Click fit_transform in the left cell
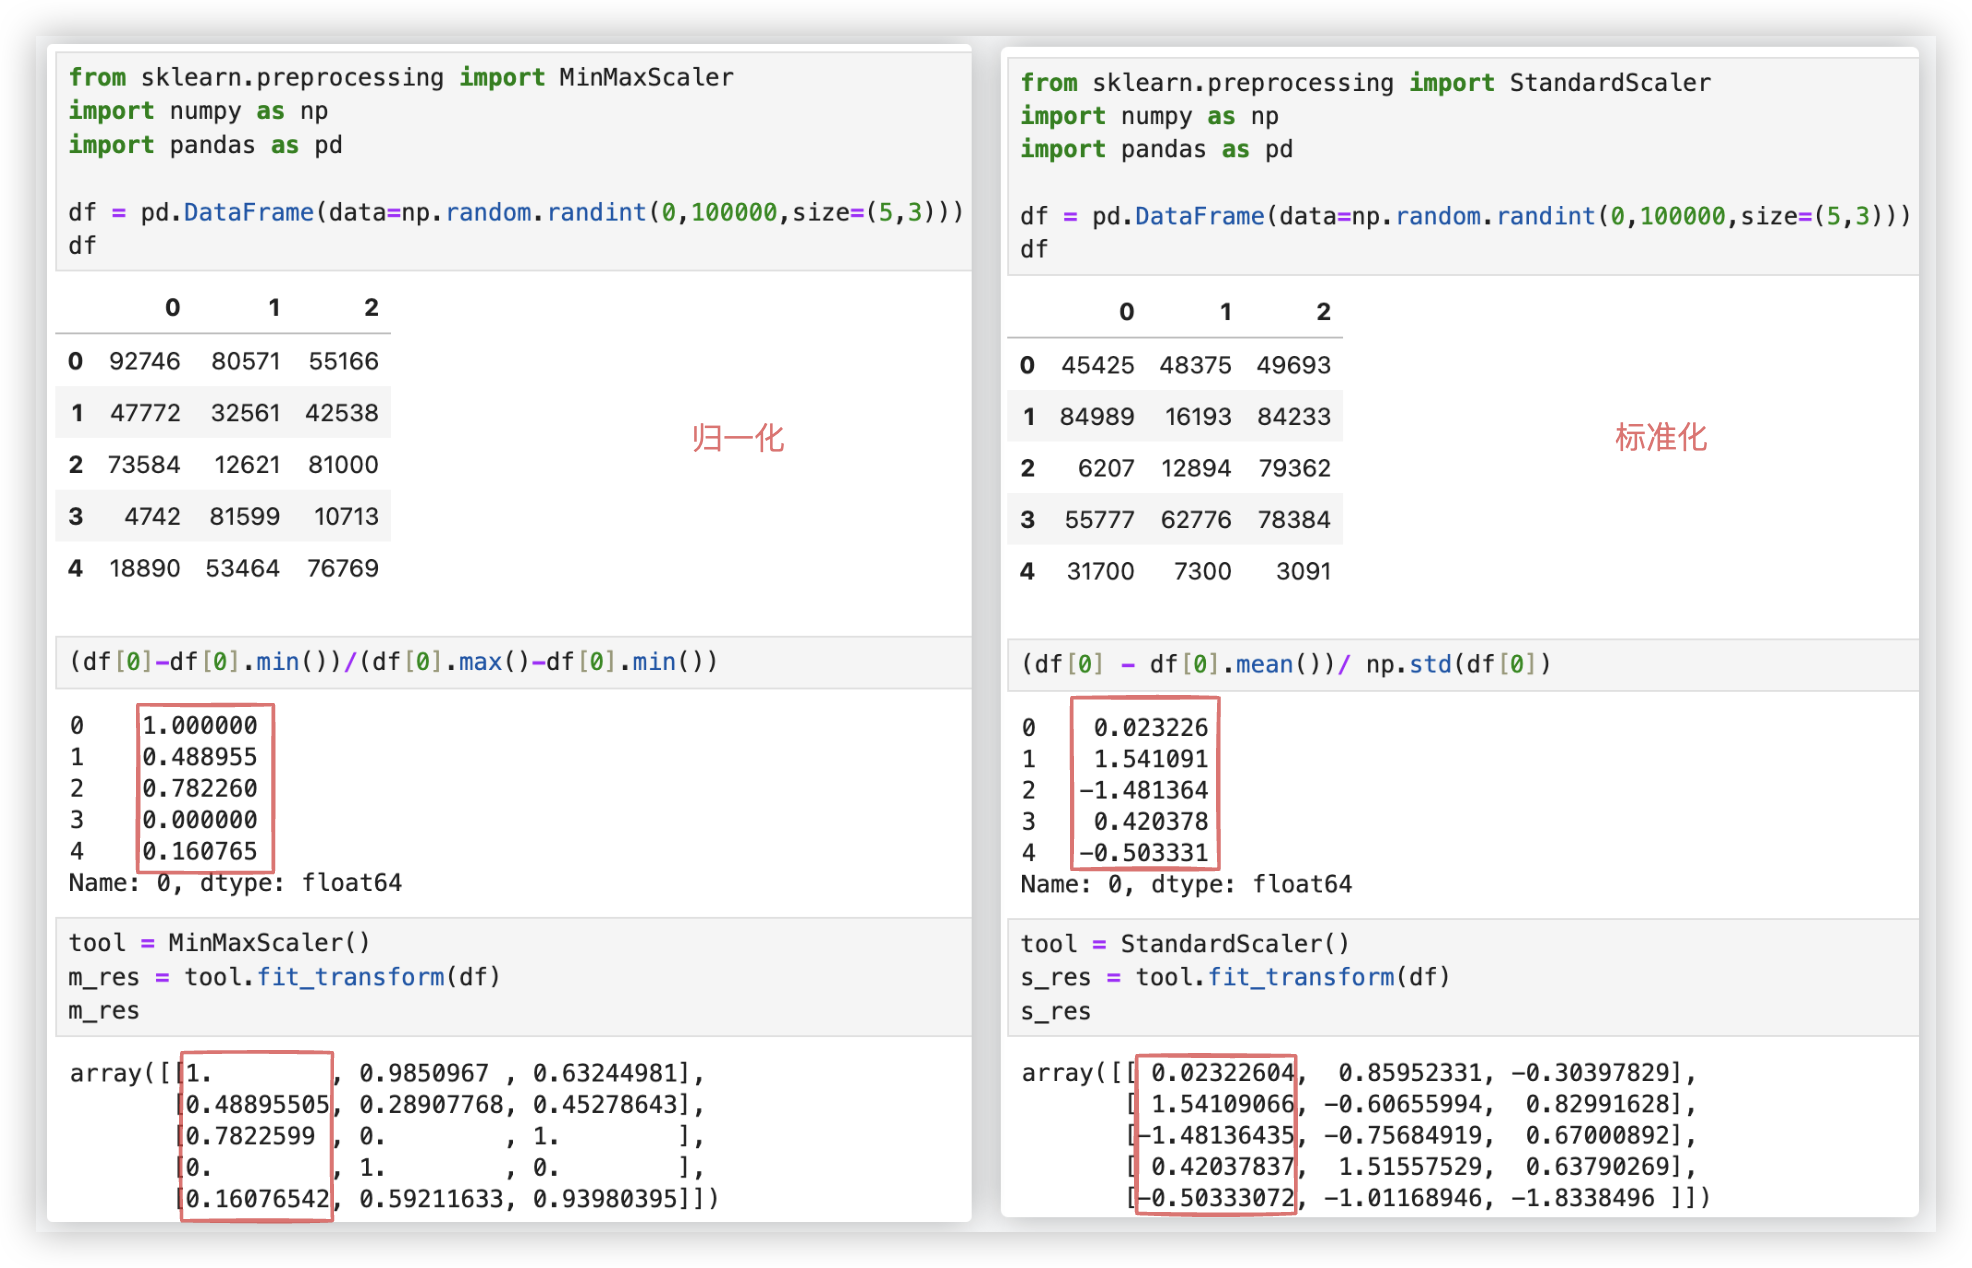The image size is (1972, 1268). coord(350,977)
